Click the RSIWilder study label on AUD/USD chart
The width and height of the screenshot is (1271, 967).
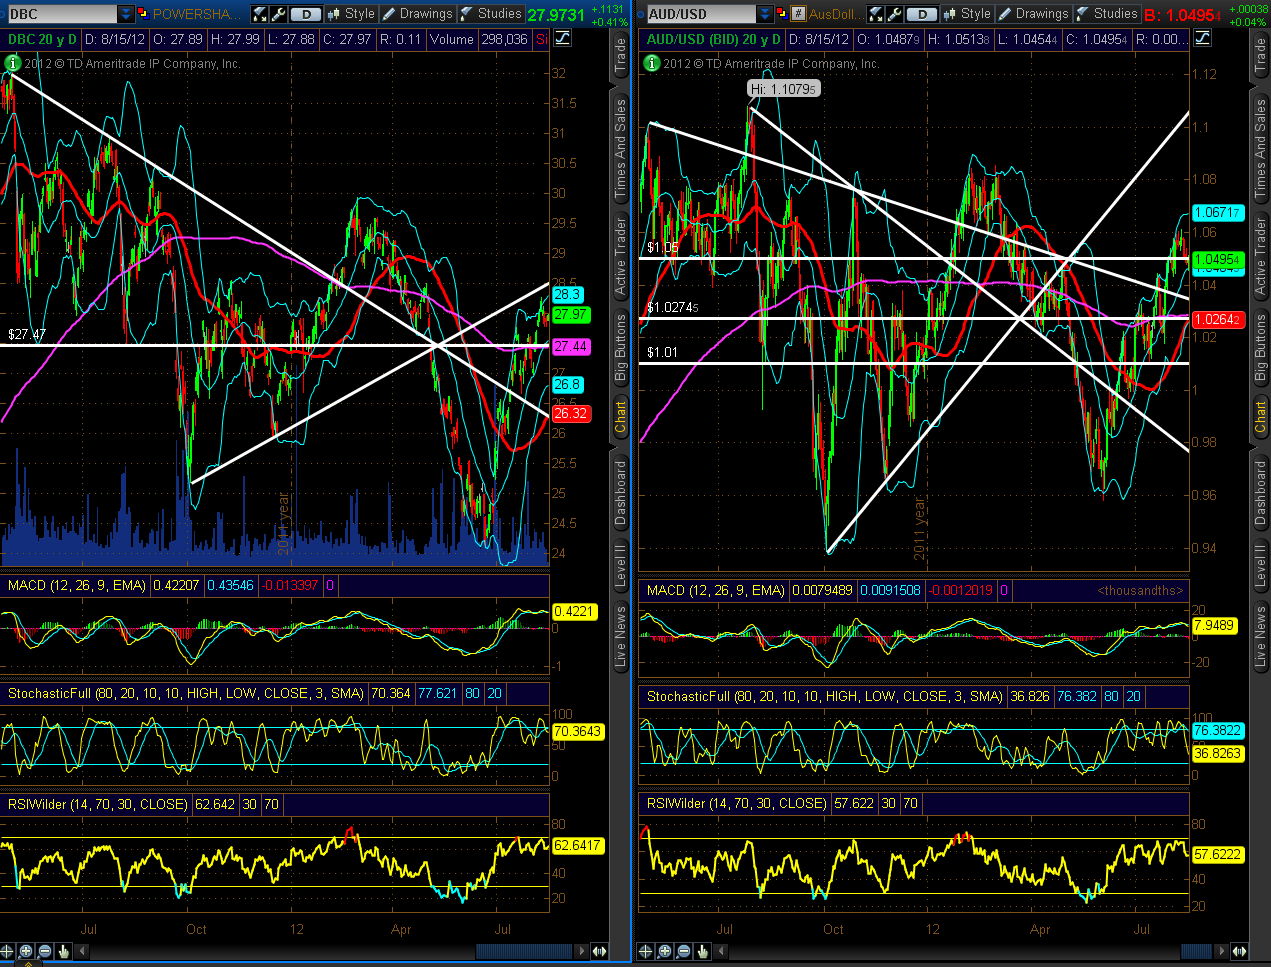pos(737,803)
